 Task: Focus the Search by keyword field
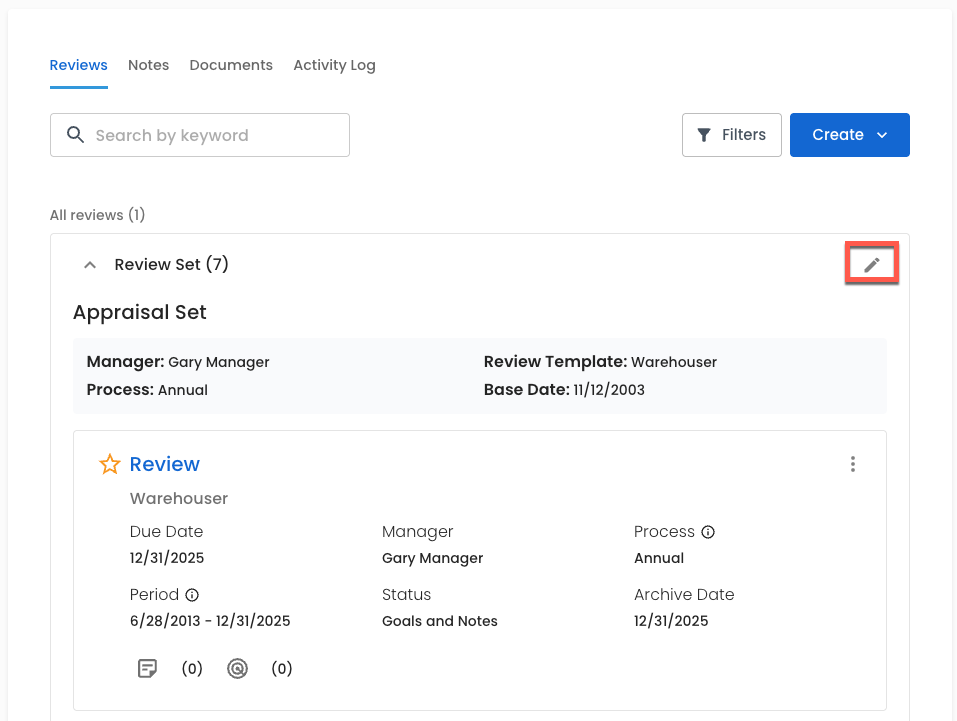pos(215,135)
